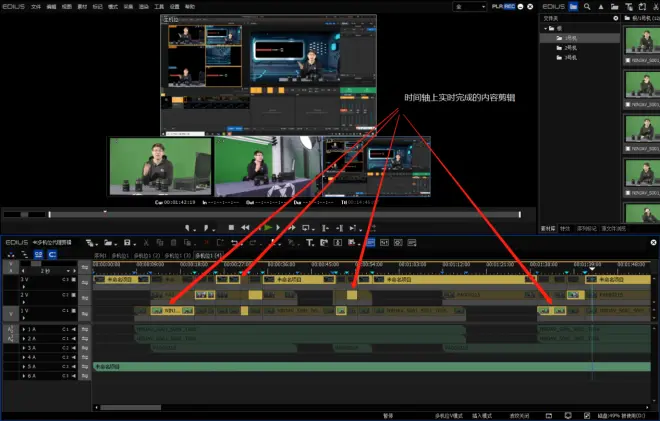Open the 编辑 (Edit) menu
660x421 pixels.
point(51,7)
